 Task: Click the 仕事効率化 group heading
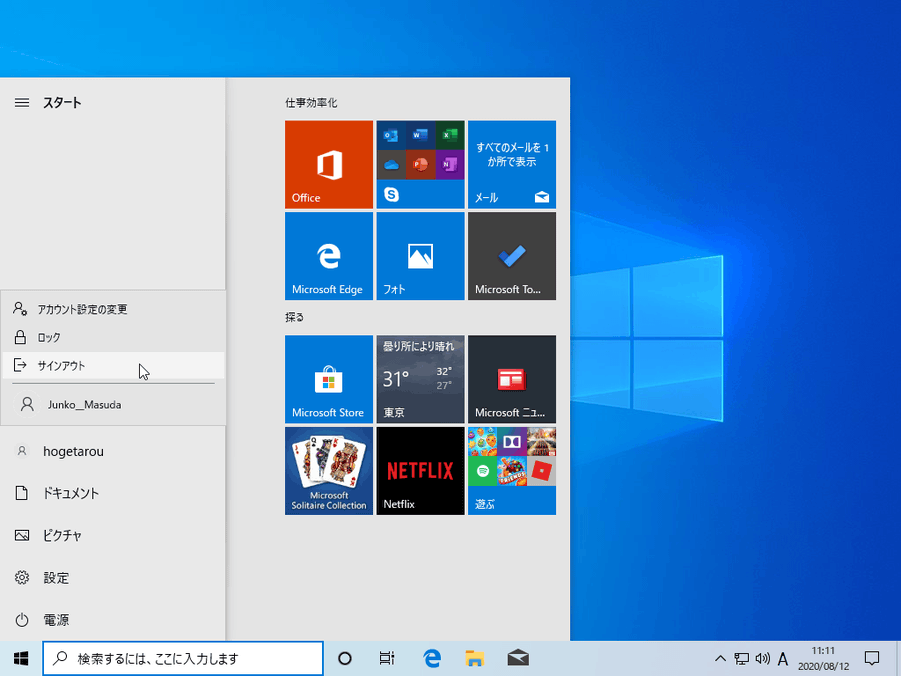311,103
